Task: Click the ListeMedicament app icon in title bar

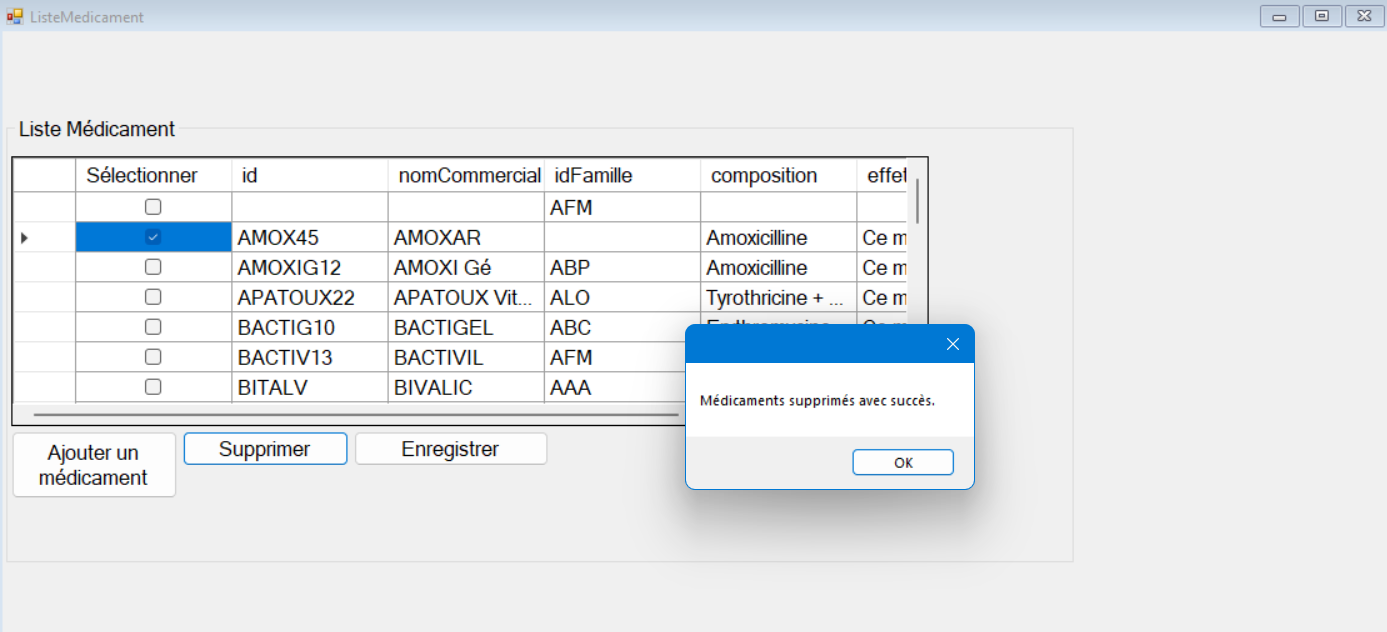Action: [x=15, y=17]
